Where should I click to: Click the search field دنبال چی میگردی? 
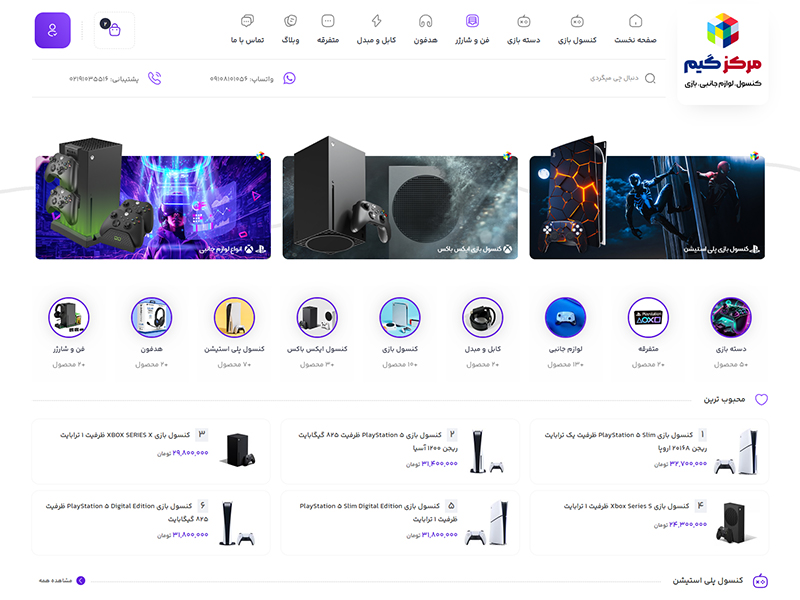tap(614, 79)
